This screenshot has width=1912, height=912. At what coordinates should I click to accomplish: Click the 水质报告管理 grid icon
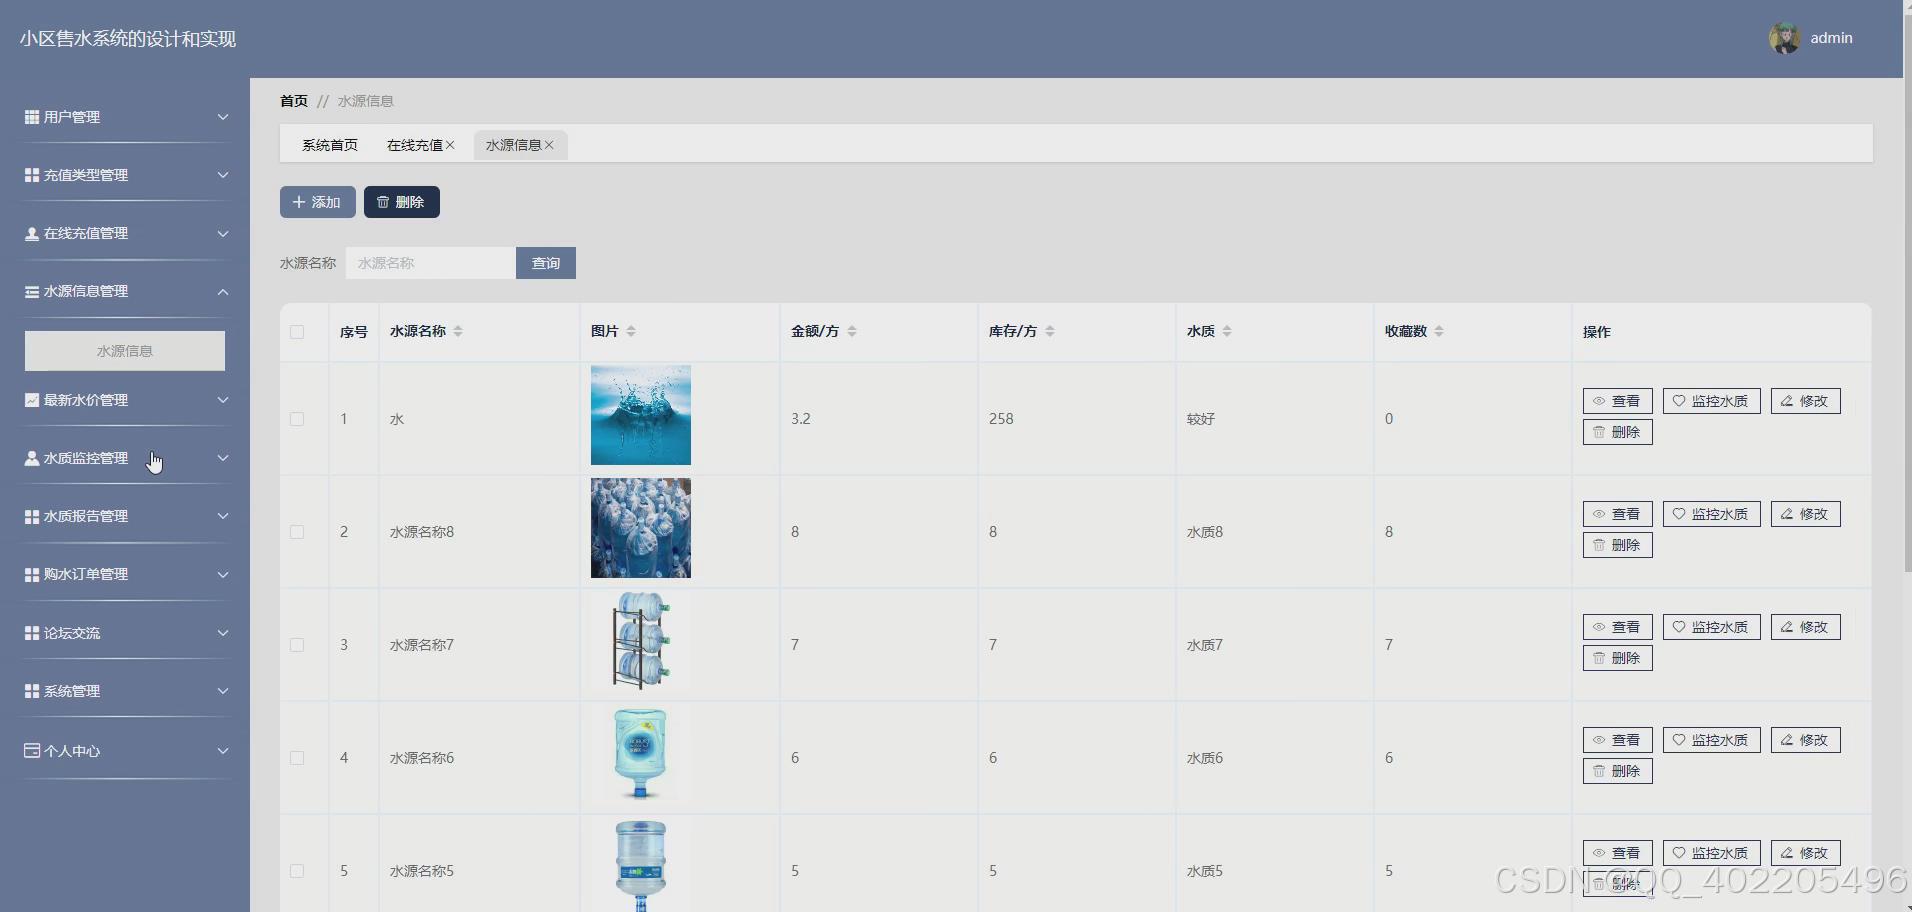pos(32,516)
